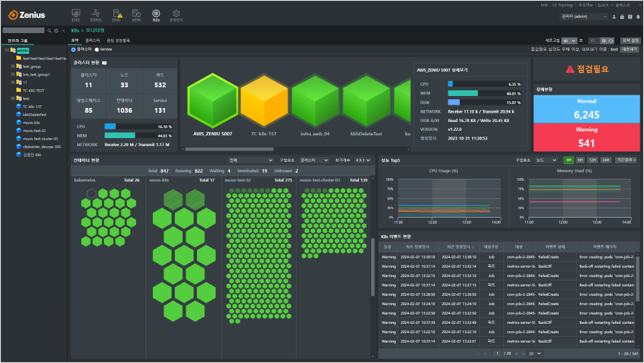
Task: Switch to the second tab beside summary
Action: (93, 41)
